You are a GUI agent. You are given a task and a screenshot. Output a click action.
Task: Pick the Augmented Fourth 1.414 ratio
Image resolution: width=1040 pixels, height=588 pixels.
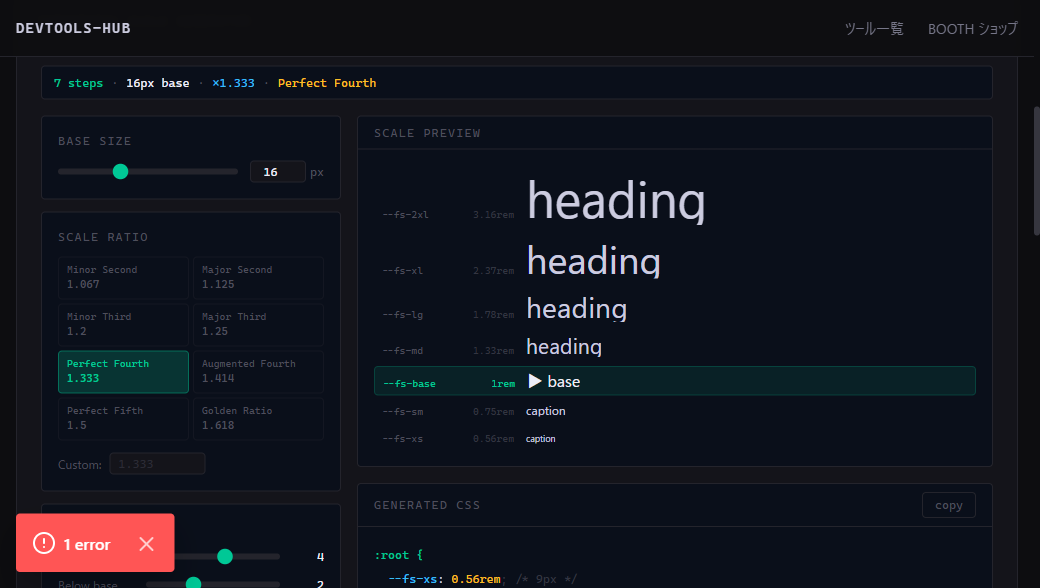[258, 371]
